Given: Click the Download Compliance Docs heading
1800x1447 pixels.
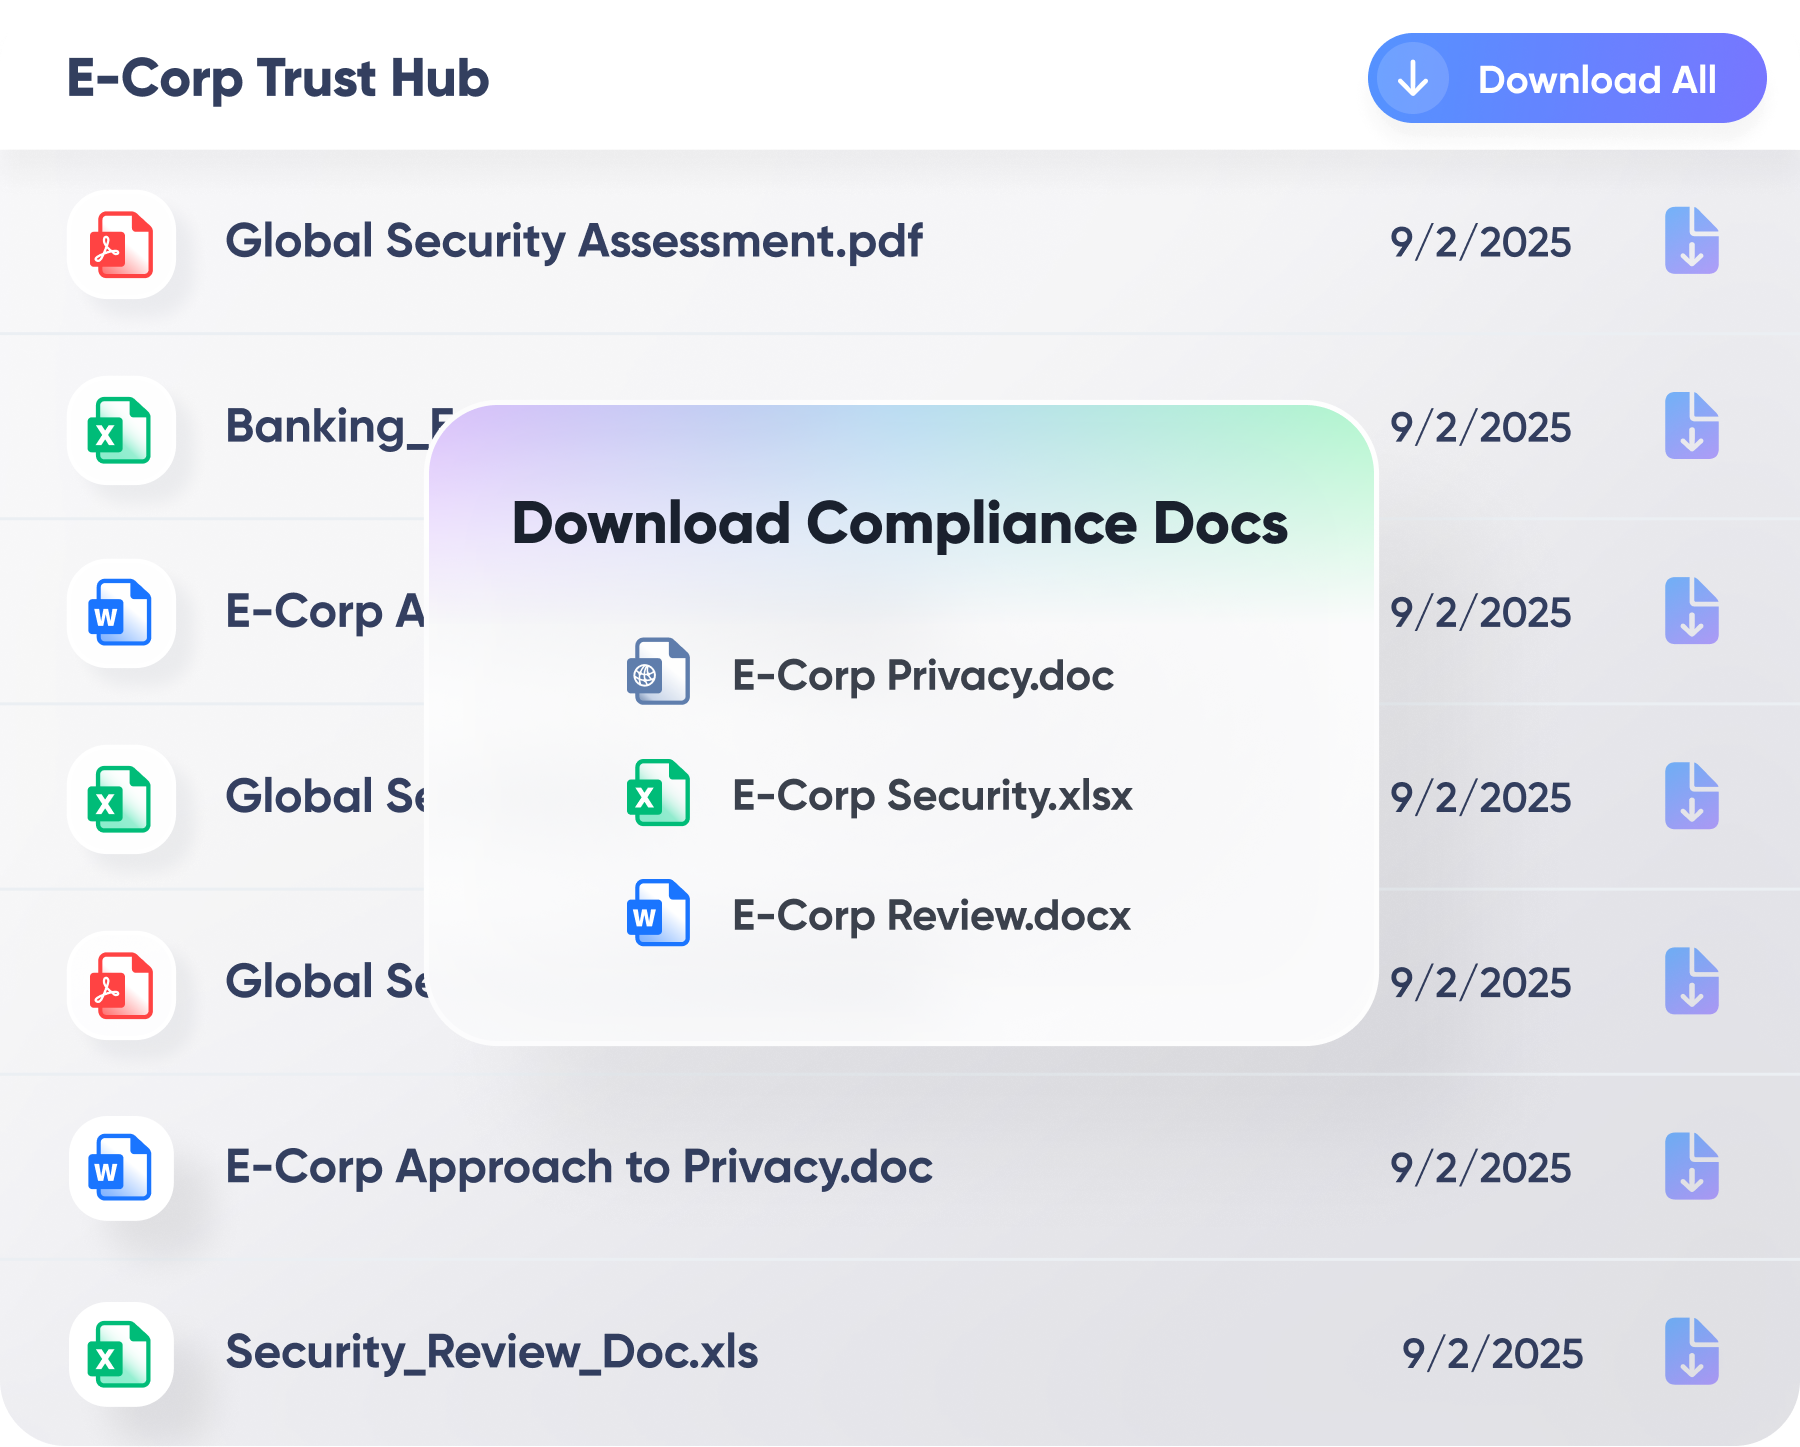Looking at the screenshot, I should tap(900, 523).
